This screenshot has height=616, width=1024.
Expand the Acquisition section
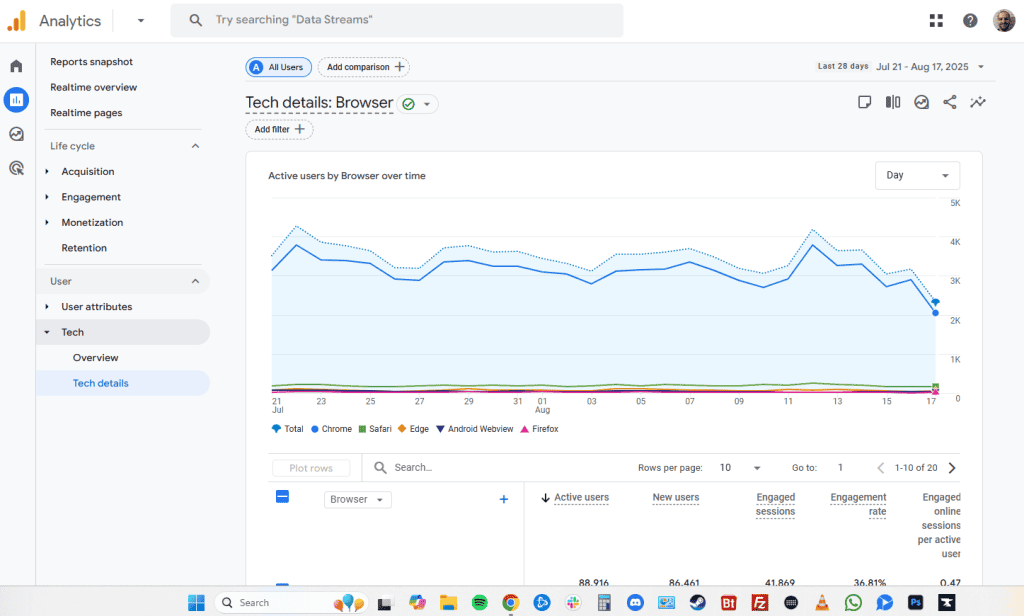click(87, 172)
